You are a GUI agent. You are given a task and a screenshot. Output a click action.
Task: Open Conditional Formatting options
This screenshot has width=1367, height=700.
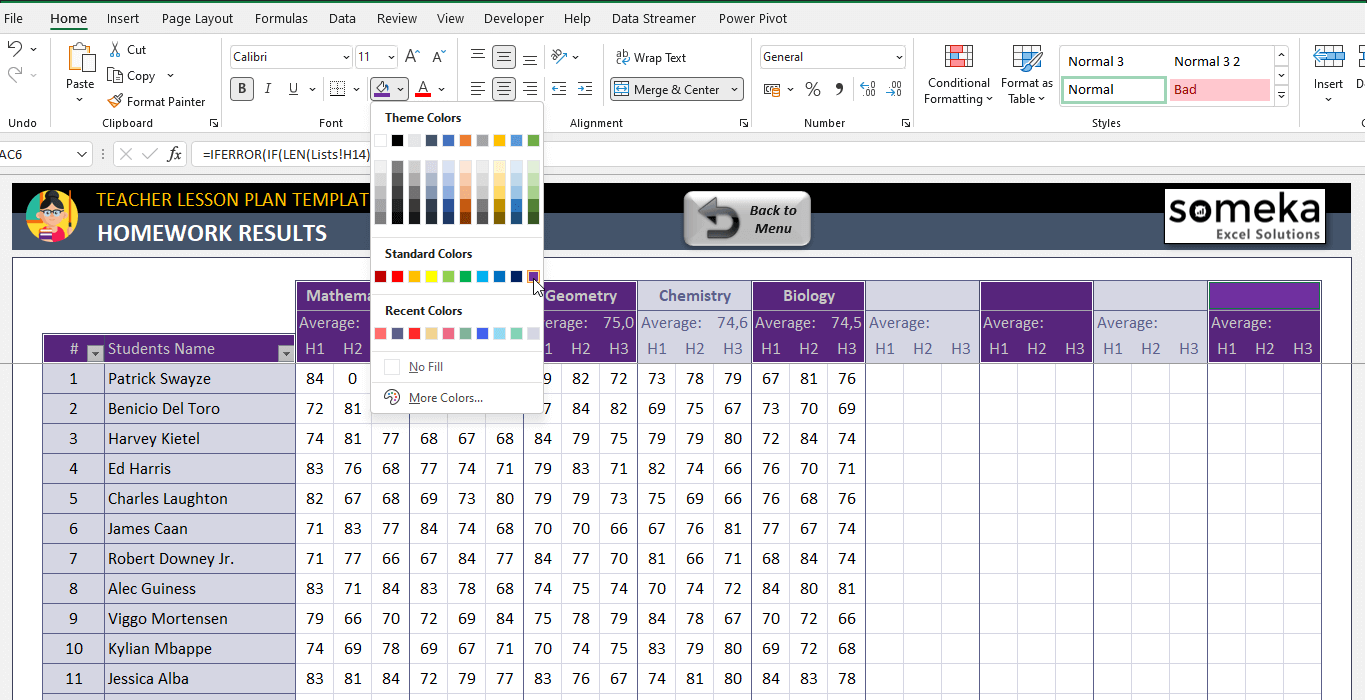[957, 75]
